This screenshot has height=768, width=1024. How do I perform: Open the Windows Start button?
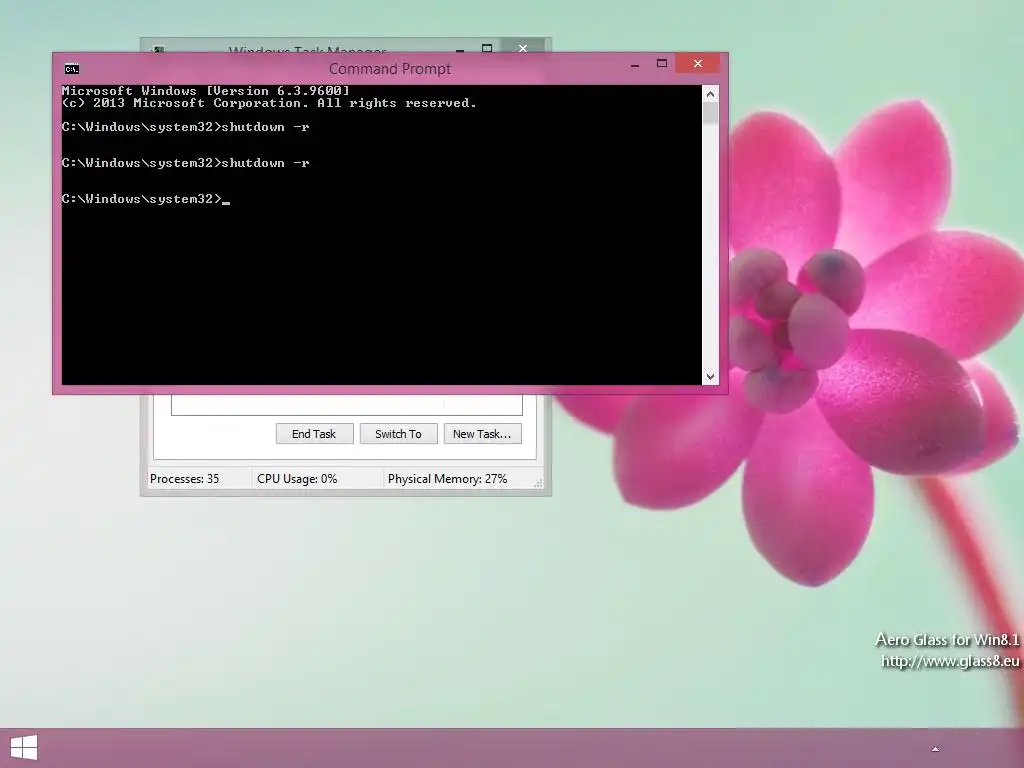click(x=24, y=748)
